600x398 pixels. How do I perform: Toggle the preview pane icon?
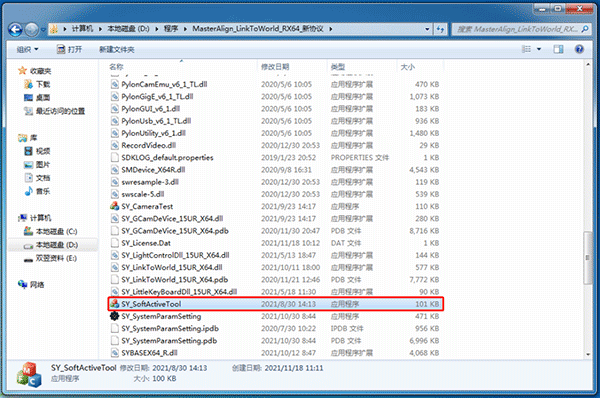point(558,49)
